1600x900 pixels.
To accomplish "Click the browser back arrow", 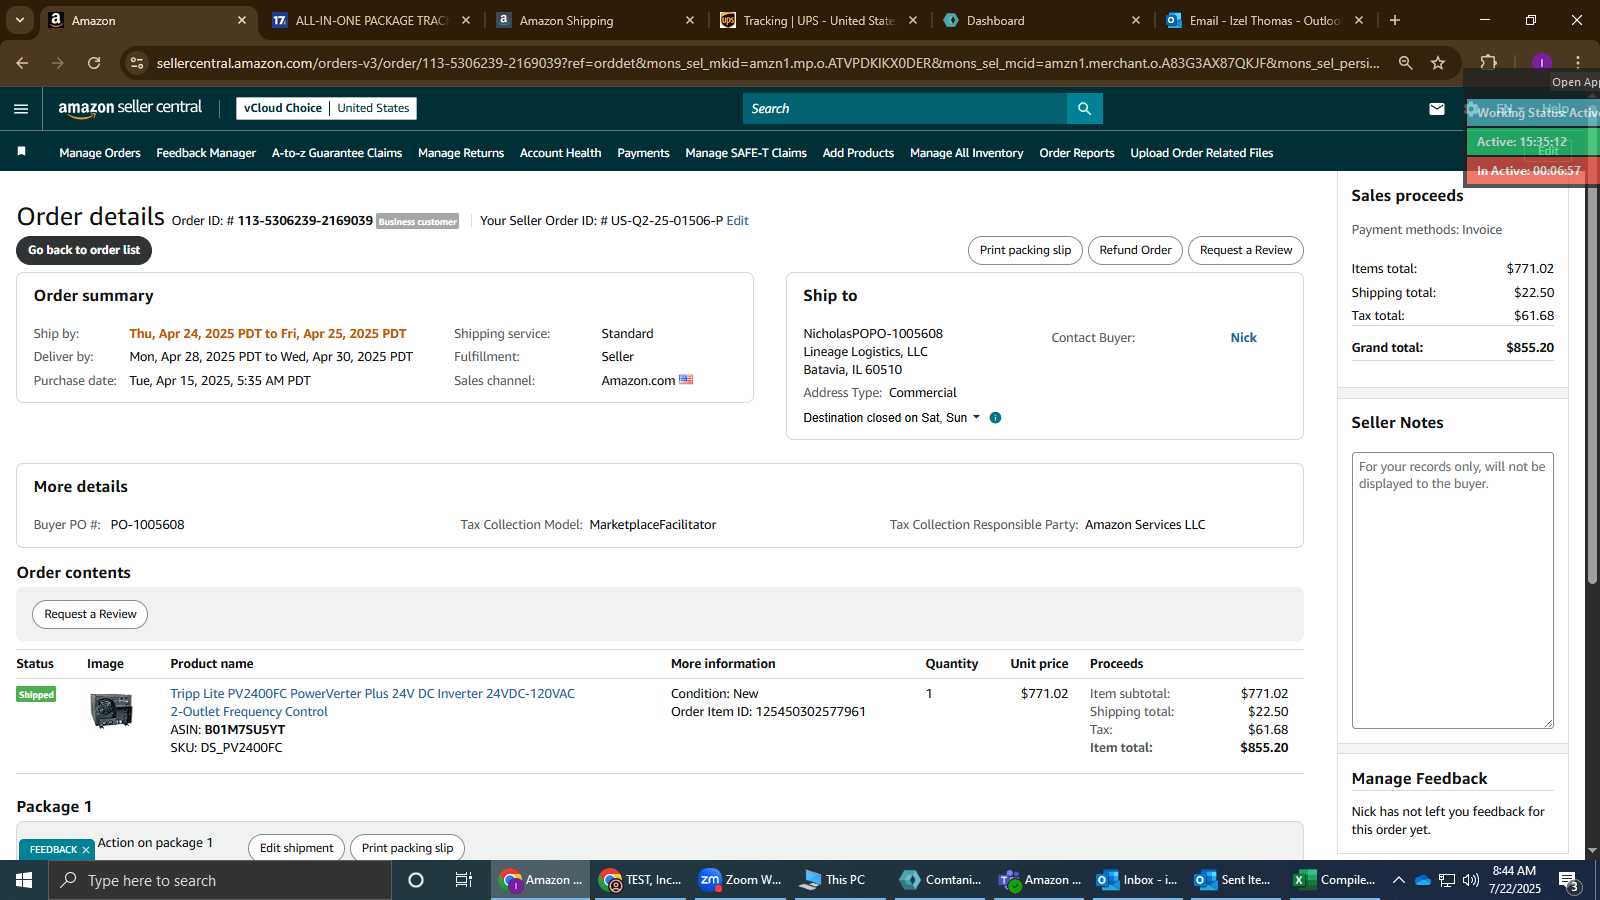I will click(x=22, y=63).
